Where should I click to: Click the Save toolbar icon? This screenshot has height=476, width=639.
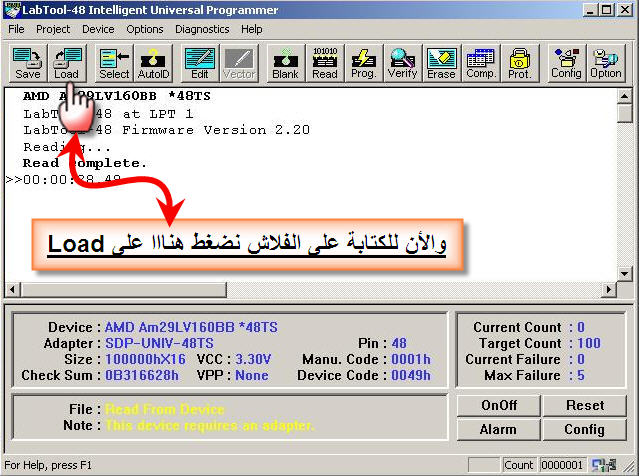click(28, 63)
